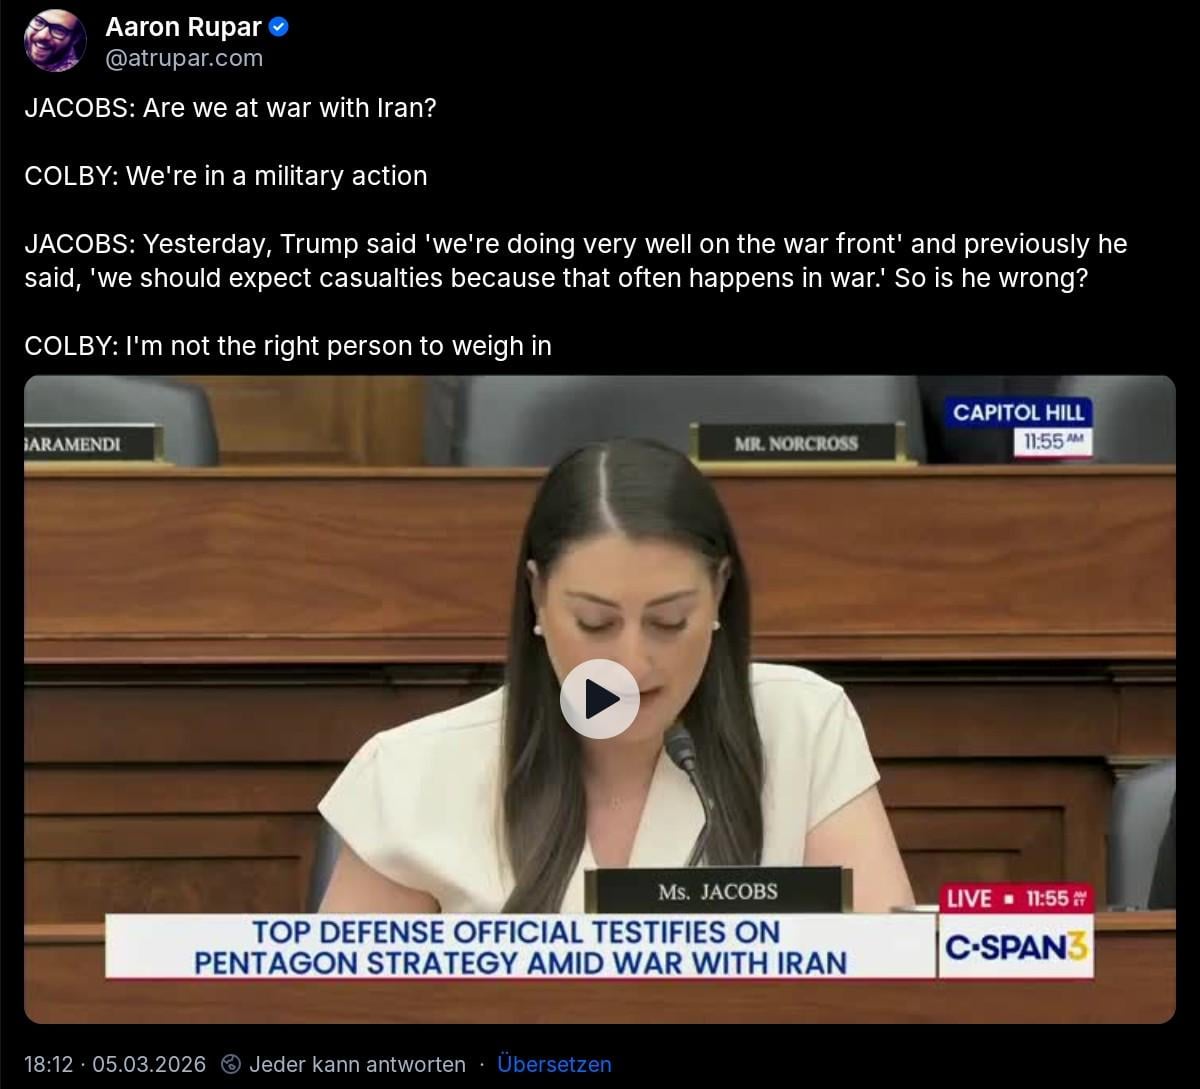Click the CAPITOL HILL time badge in the video
This screenshot has width=1200, height=1089.
(1019, 427)
